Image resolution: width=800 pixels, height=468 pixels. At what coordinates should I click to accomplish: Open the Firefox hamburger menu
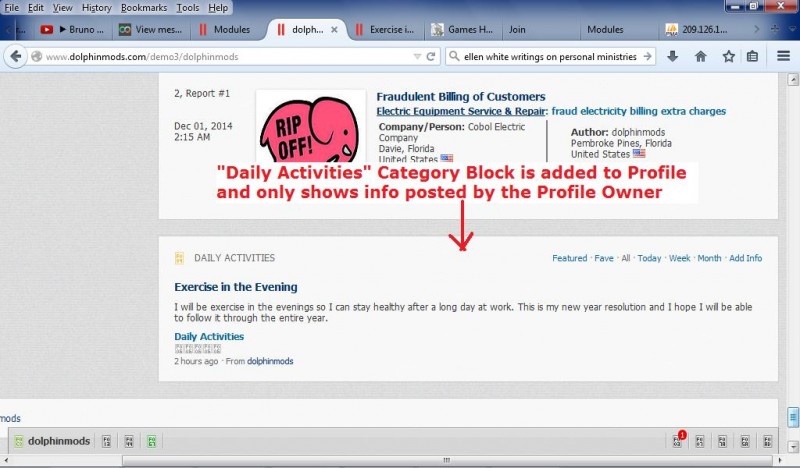pos(784,56)
